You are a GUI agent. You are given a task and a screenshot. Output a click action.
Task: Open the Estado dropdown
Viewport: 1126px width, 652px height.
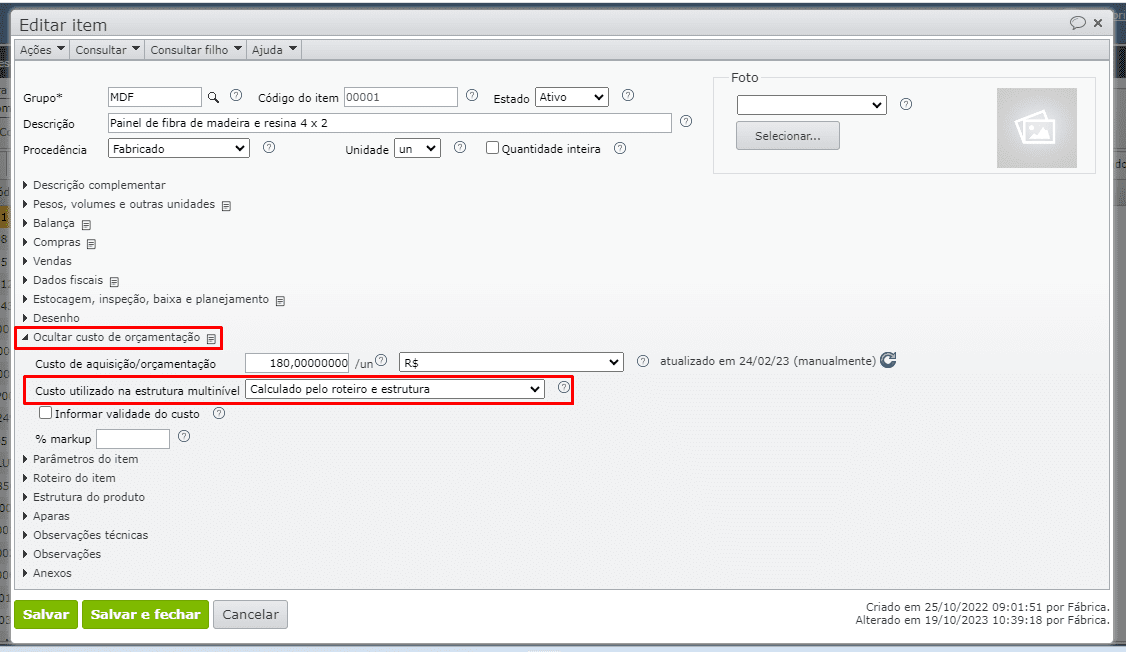572,97
